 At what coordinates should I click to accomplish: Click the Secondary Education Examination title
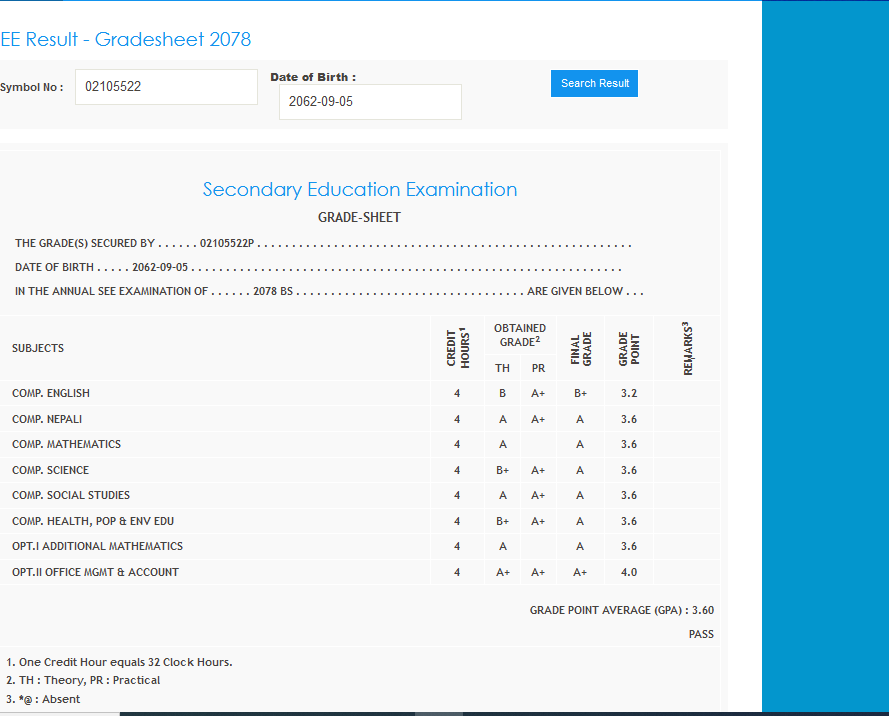pos(360,190)
